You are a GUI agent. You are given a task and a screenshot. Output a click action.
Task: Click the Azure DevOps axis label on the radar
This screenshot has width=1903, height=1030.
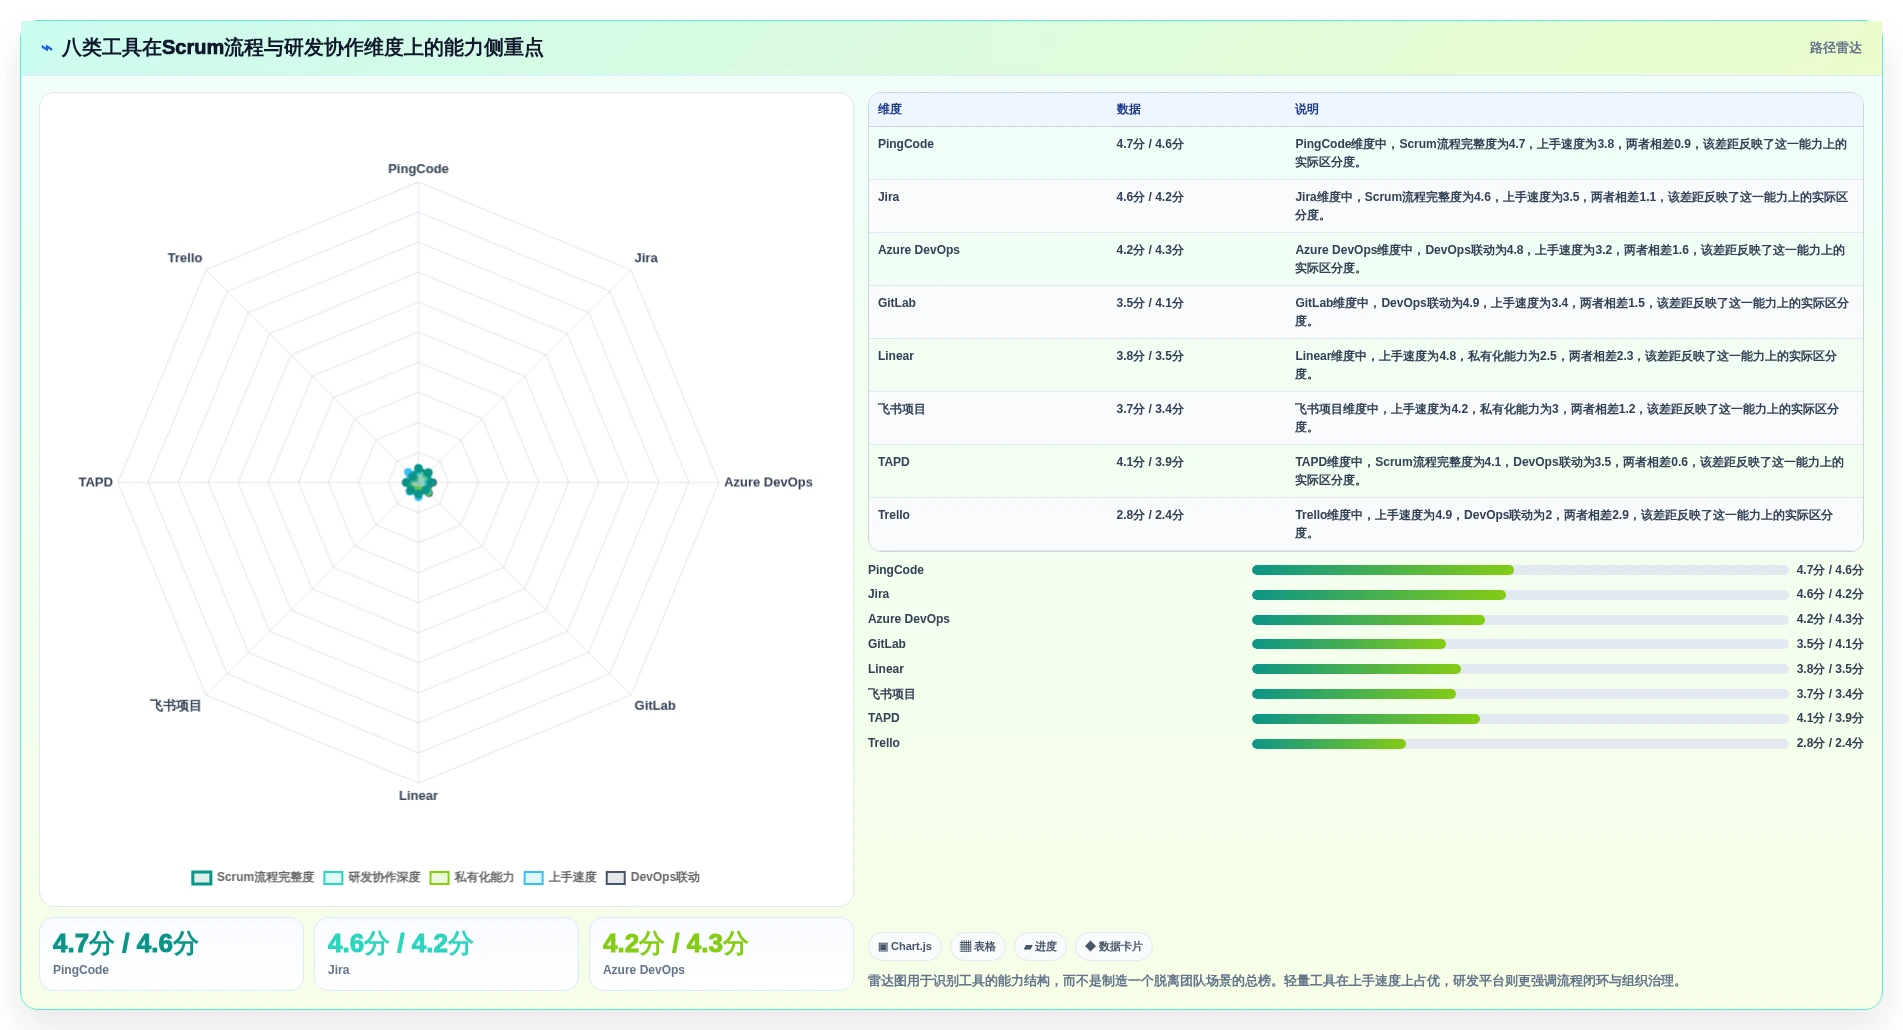(768, 482)
